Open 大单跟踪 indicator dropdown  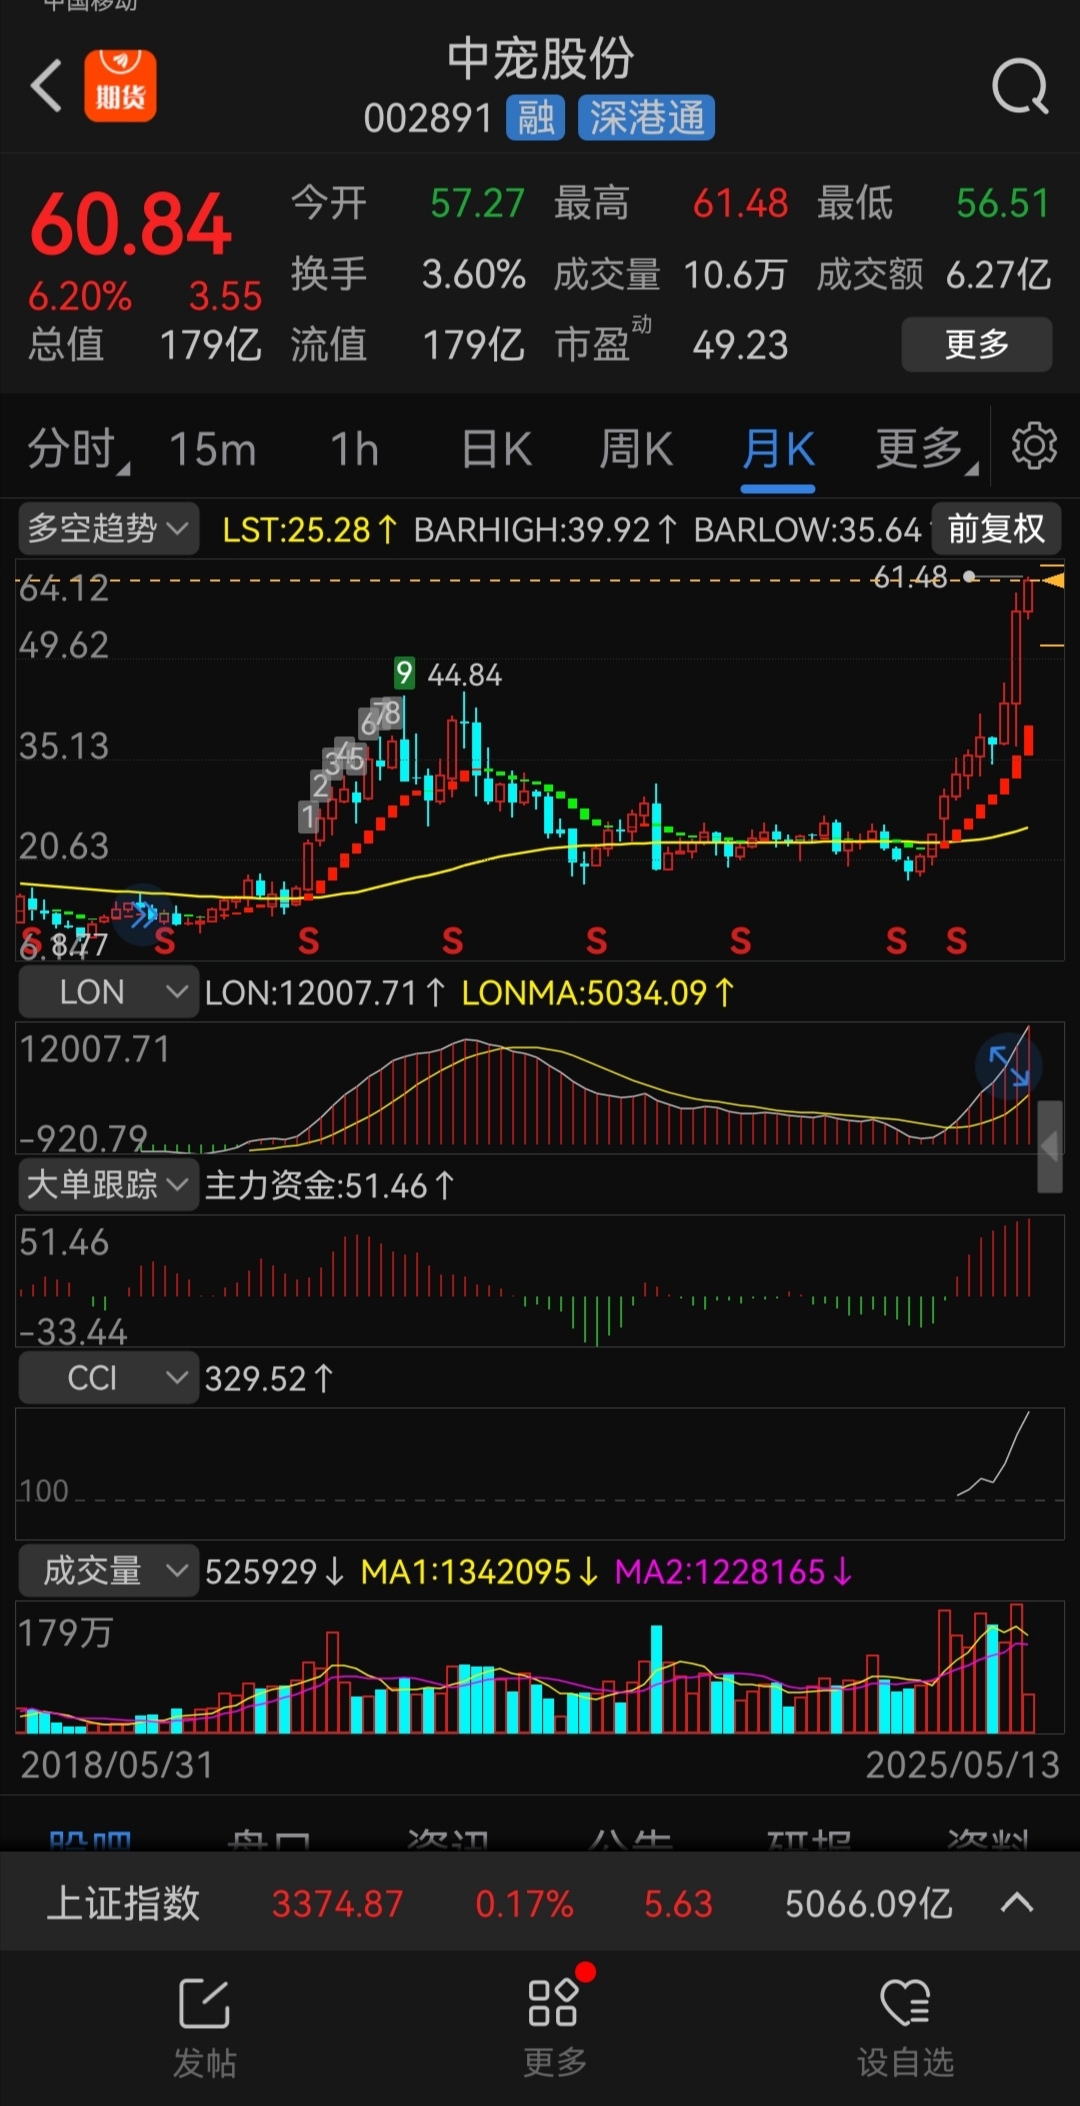coord(108,1185)
